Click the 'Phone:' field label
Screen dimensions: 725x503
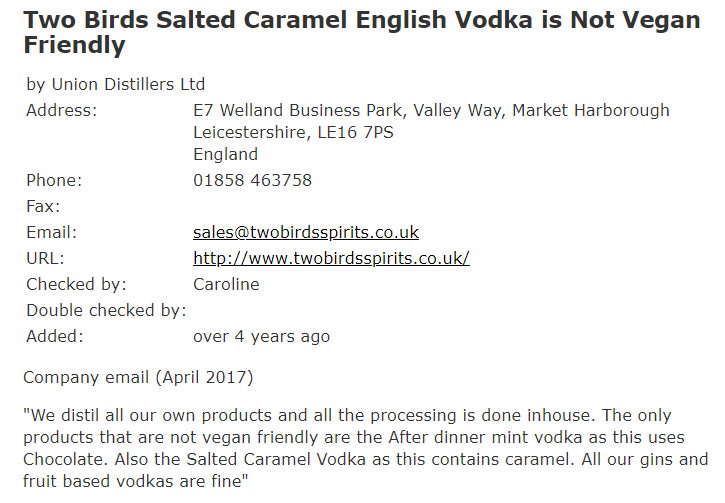pyautogui.click(x=54, y=181)
